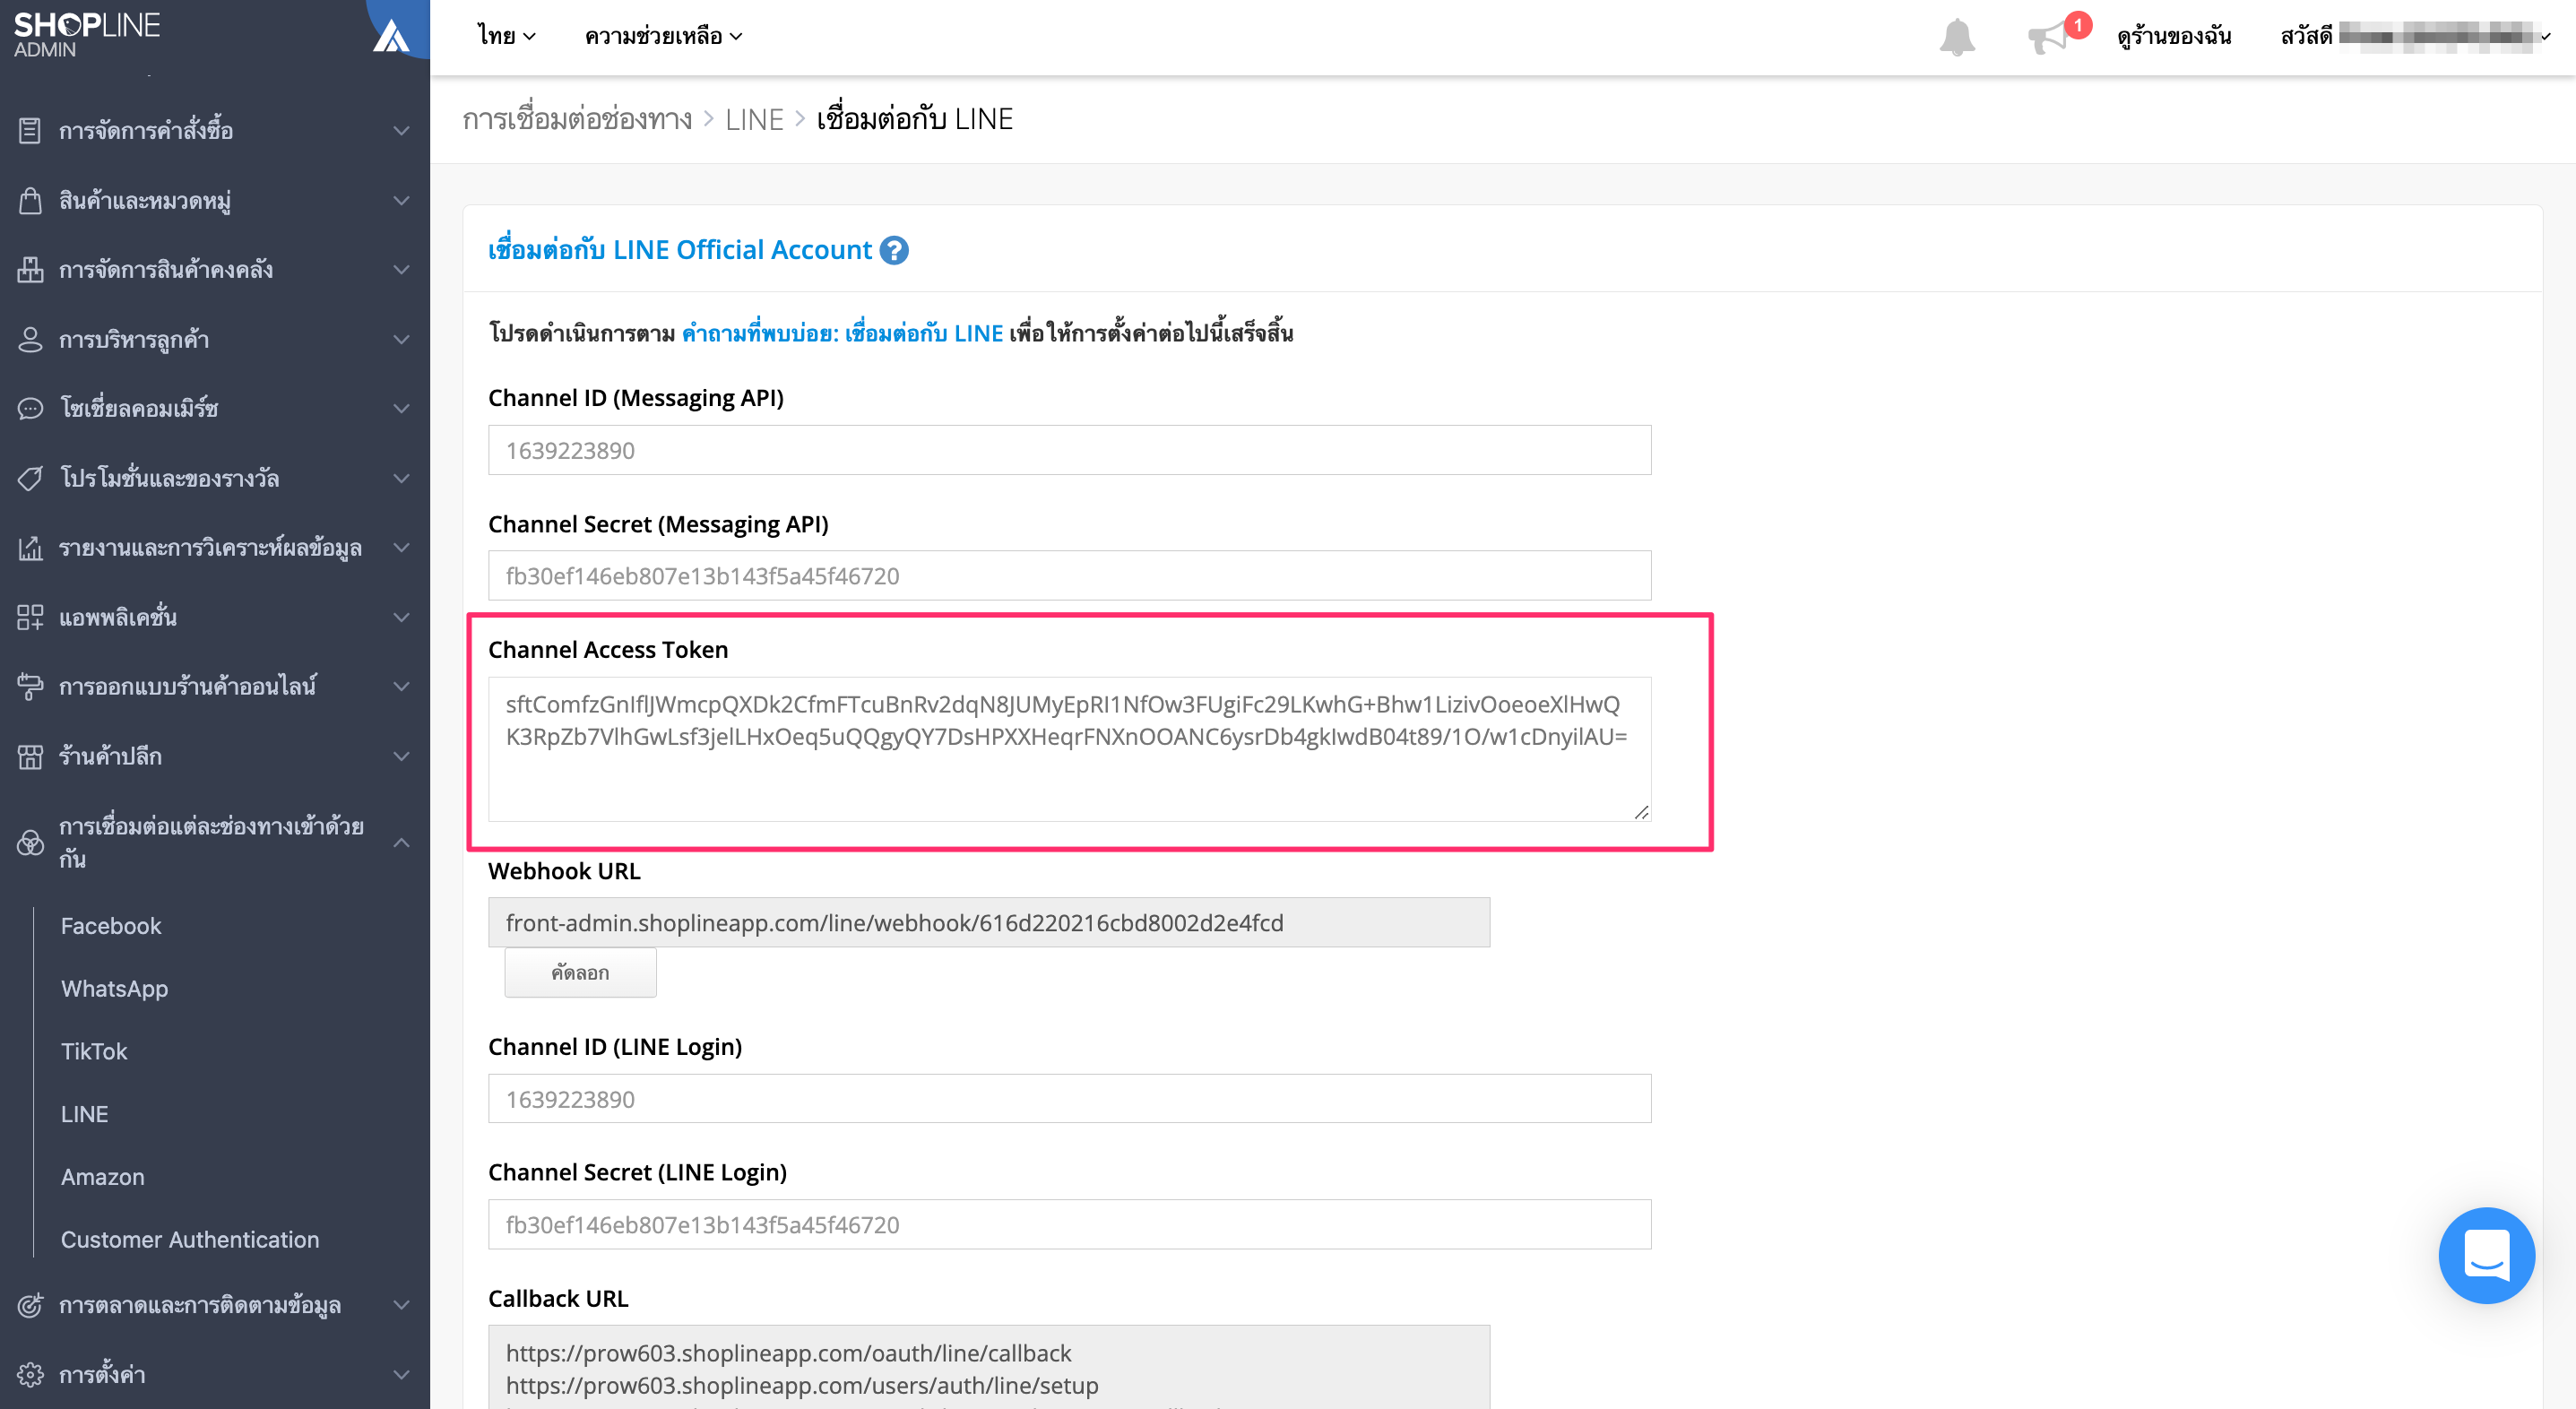Open TikTok channel submenu item
The image size is (2576, 1409).
point(94,1051)
